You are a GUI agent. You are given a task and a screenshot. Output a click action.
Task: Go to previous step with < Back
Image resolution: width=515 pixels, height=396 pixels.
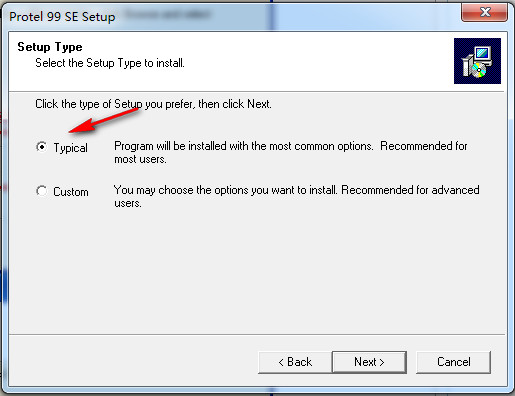pos(295,362)
